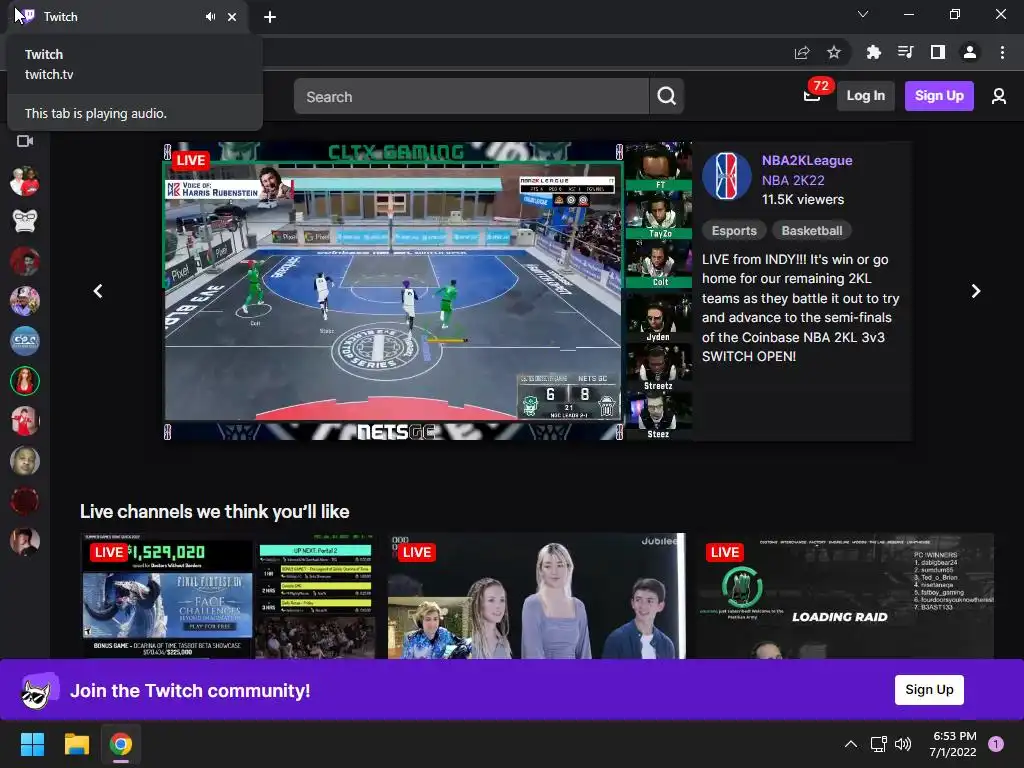The width and height of the screenshot is (1024, 768).
Task: Open the dark red circle channel avatar
Action: tap(25, 502)
